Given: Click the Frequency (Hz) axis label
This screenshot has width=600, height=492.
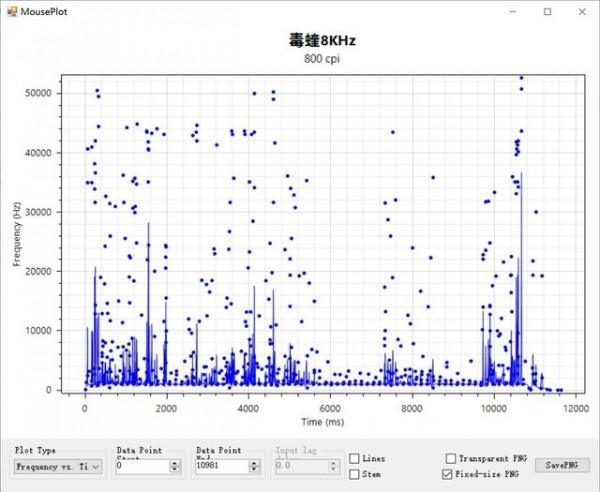Looking at the screenshot, I should (x=17, y=234).
